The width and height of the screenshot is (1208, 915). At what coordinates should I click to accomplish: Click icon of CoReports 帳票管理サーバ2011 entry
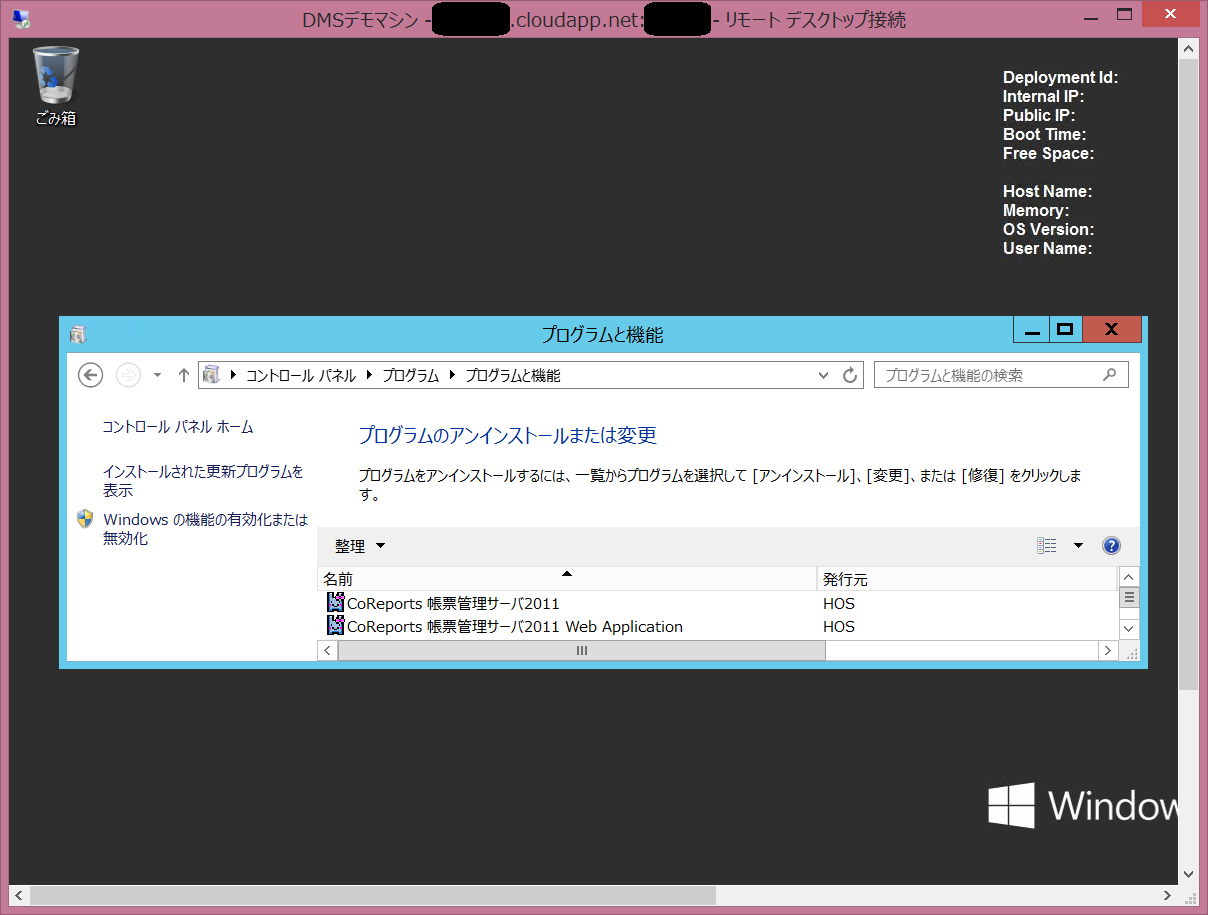tap(335, 603)
